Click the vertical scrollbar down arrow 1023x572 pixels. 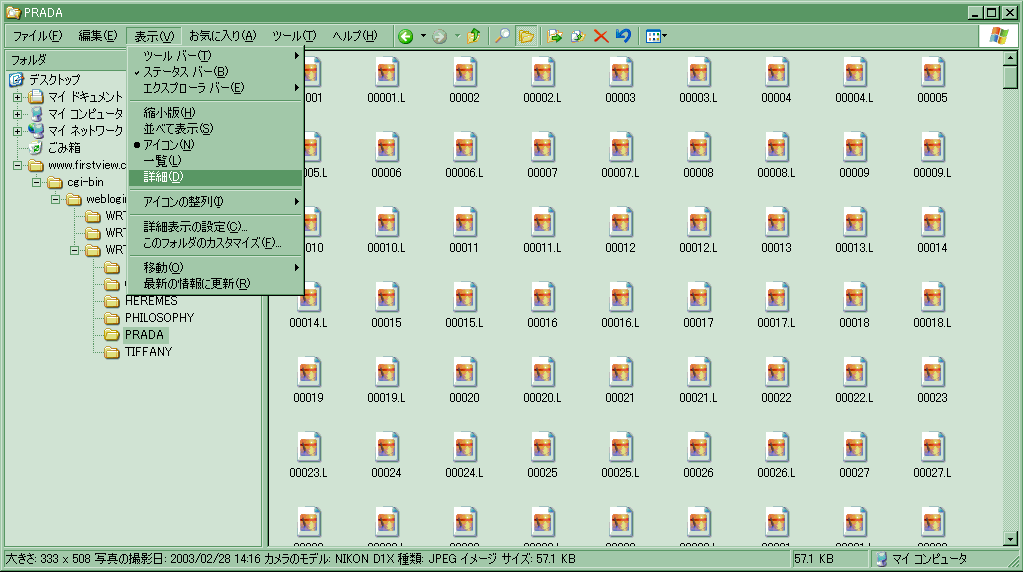pyautogui.click(x=1011, y=539)
